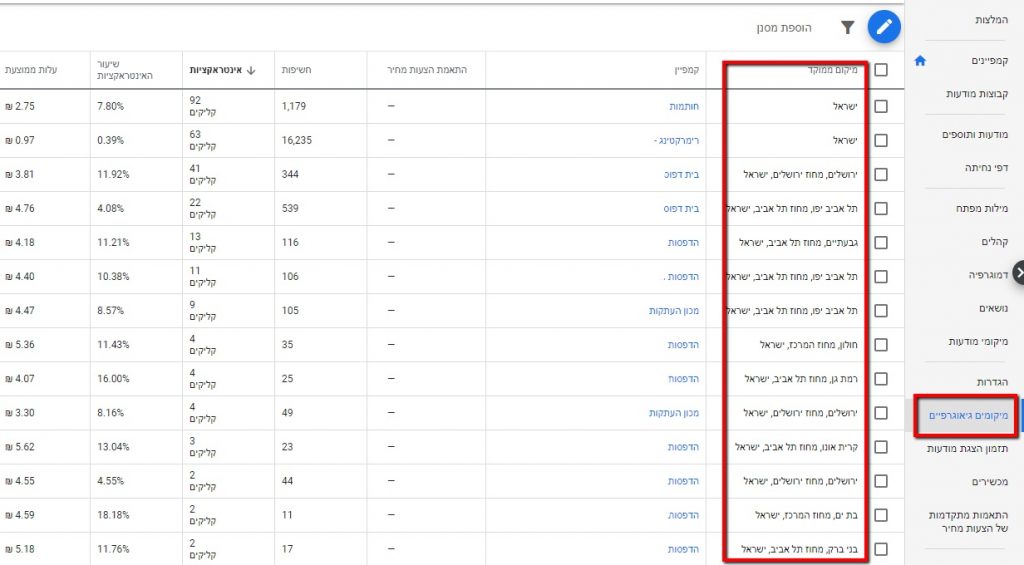Click the home icon beside קמפיינים

point(920,61)
